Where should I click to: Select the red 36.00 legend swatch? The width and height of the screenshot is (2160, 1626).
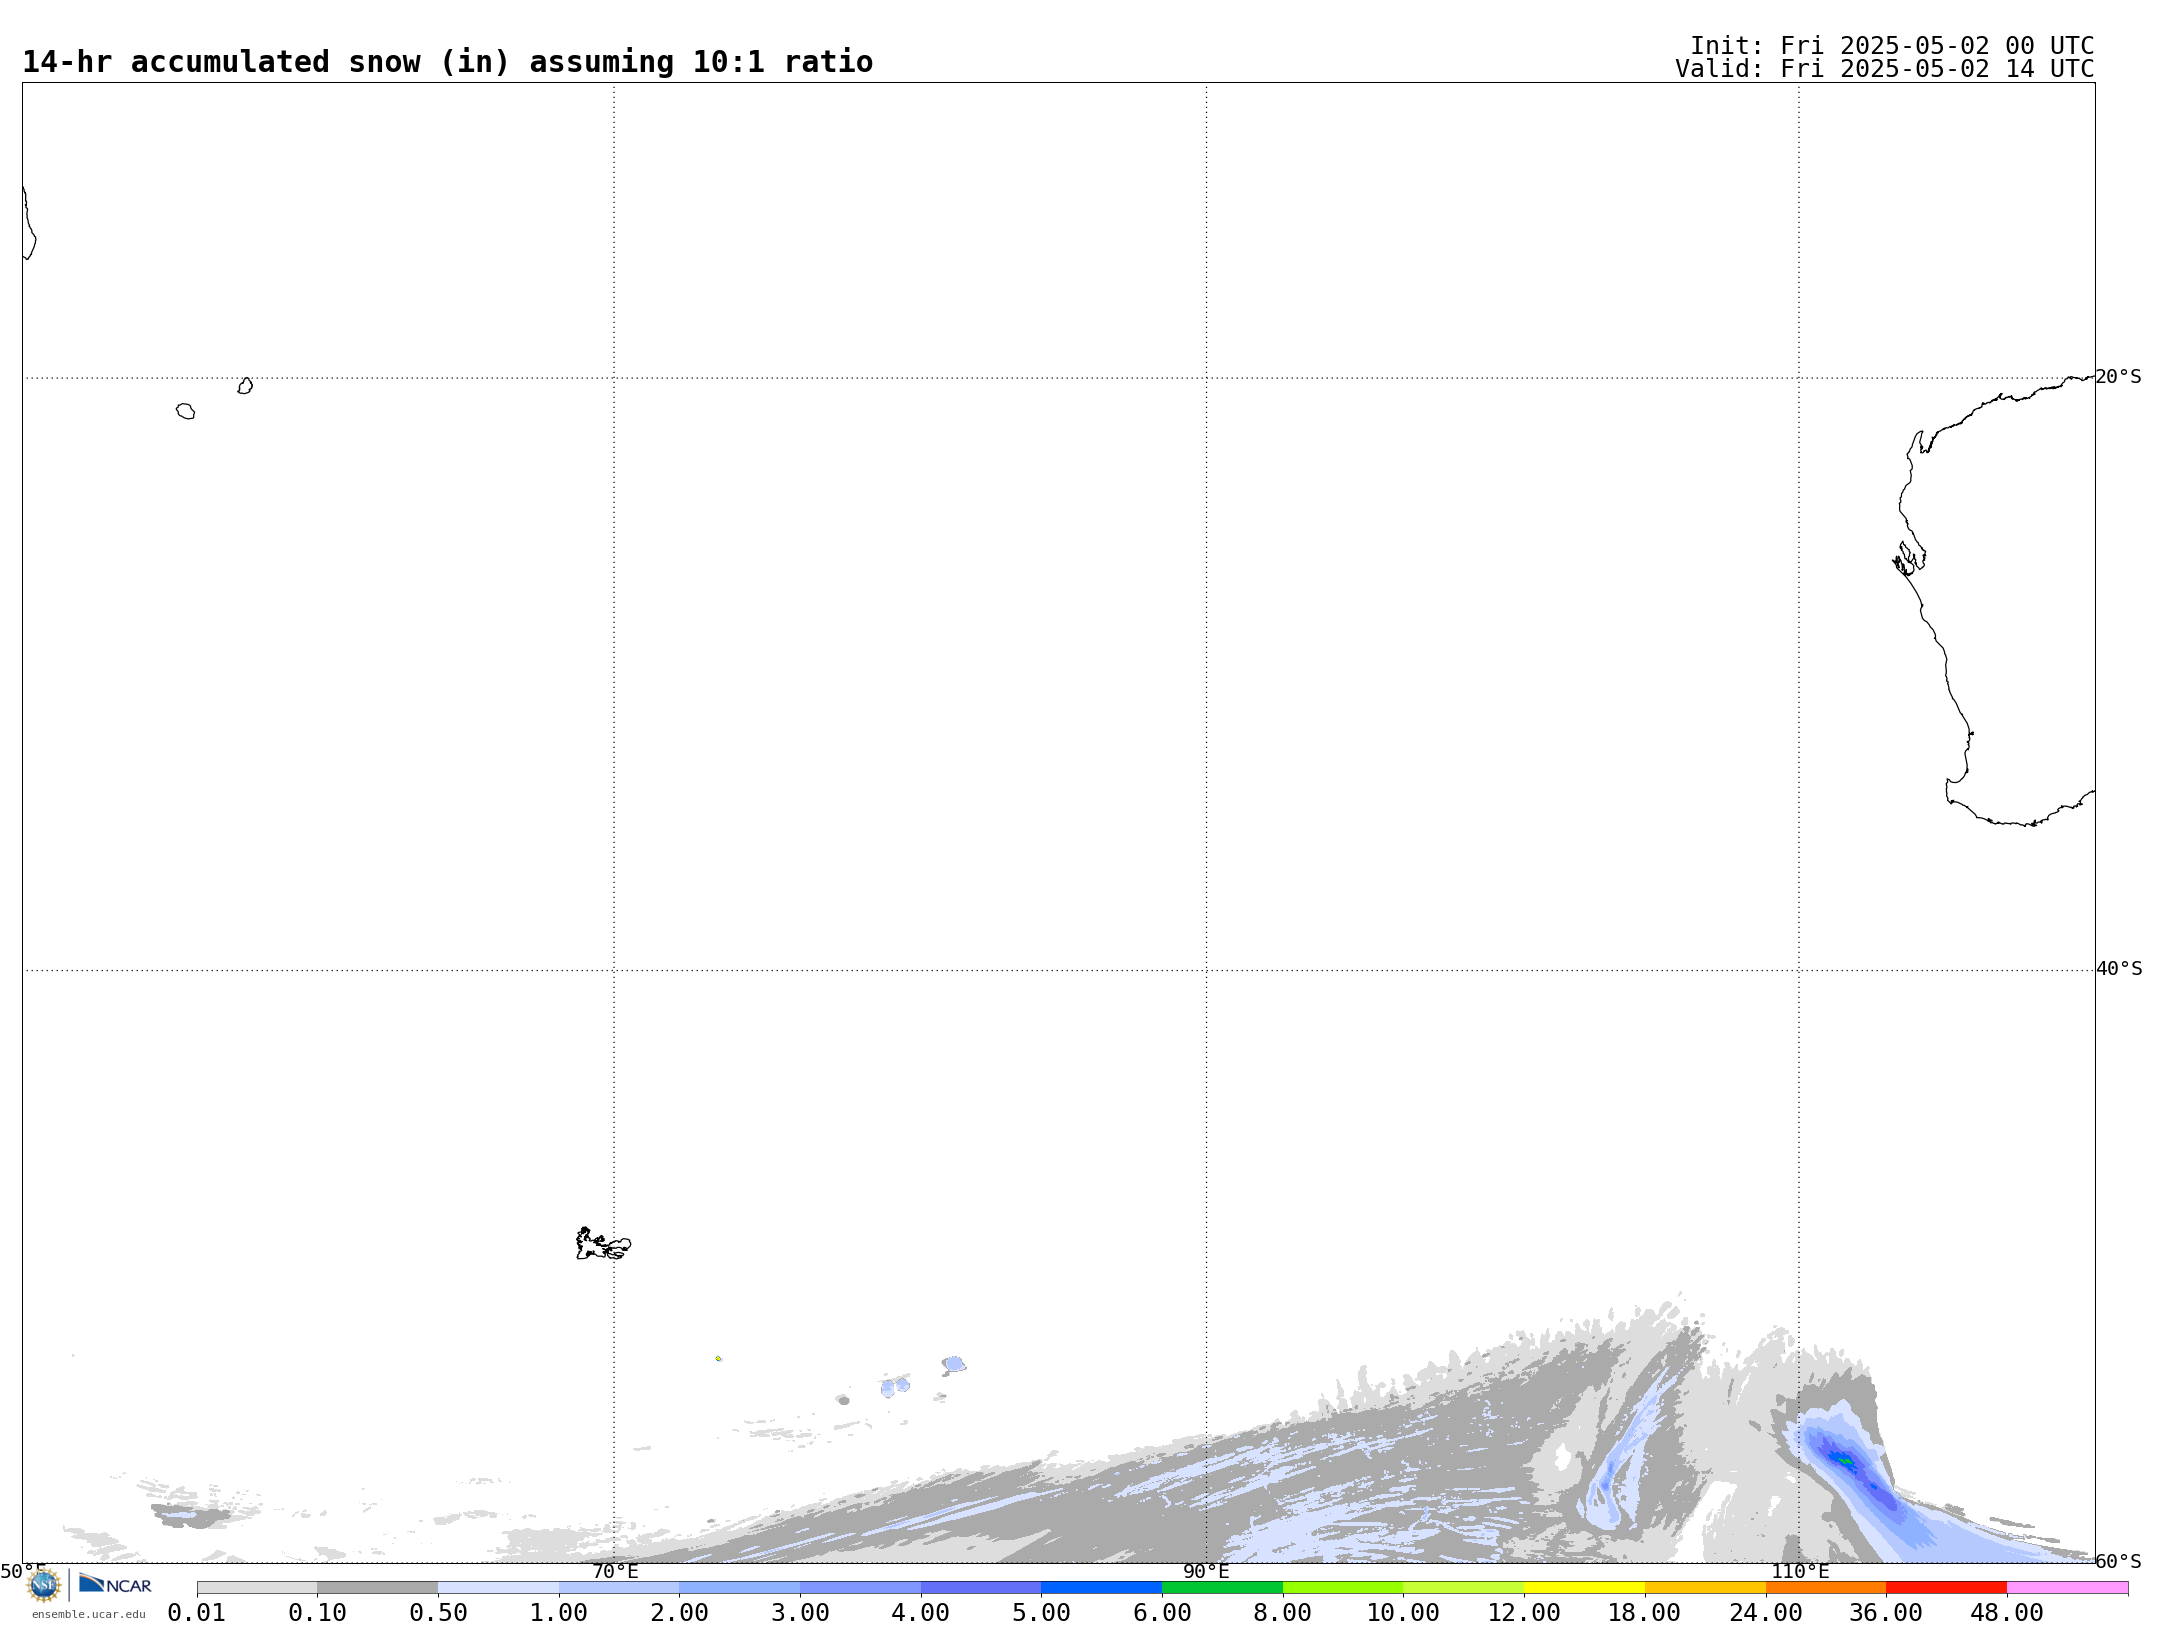click(x=1946, y=1588)
